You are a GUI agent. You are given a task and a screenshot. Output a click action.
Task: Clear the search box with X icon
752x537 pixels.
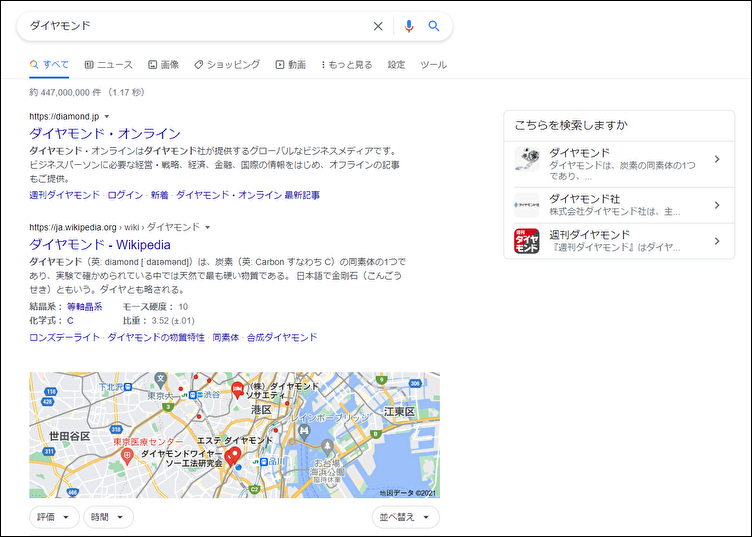tap(378, 26)
